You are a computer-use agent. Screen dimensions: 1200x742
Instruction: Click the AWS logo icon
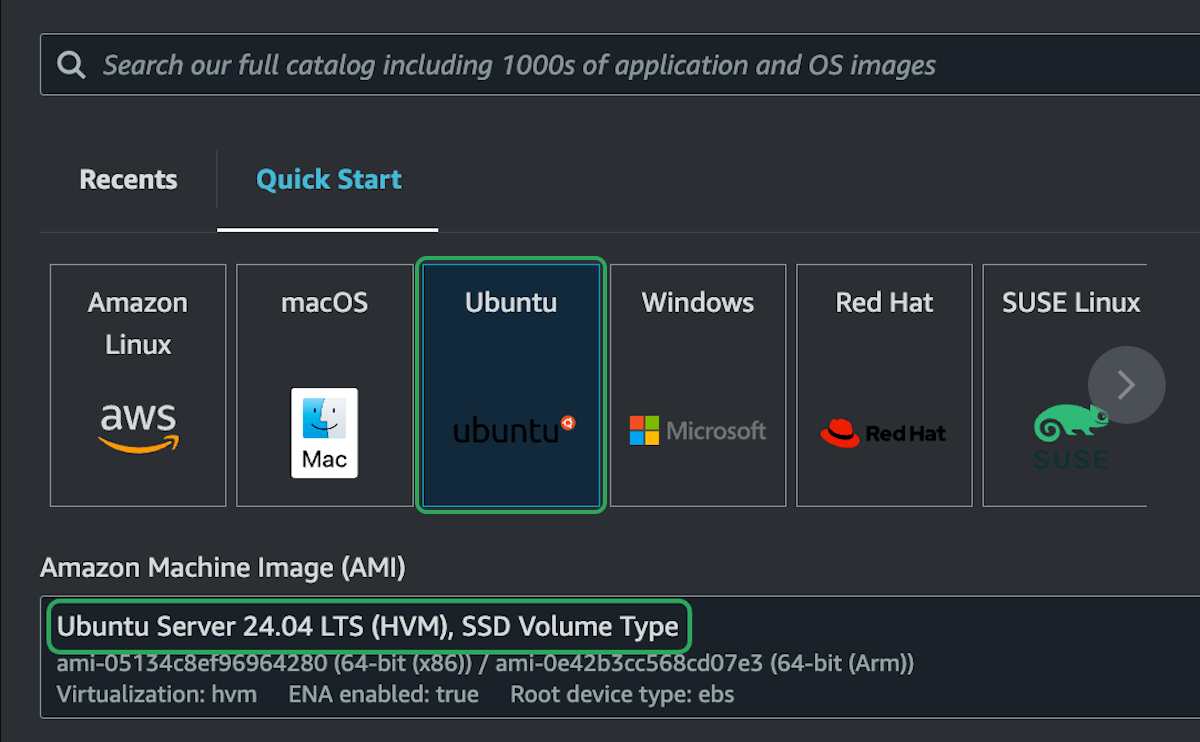138,428
